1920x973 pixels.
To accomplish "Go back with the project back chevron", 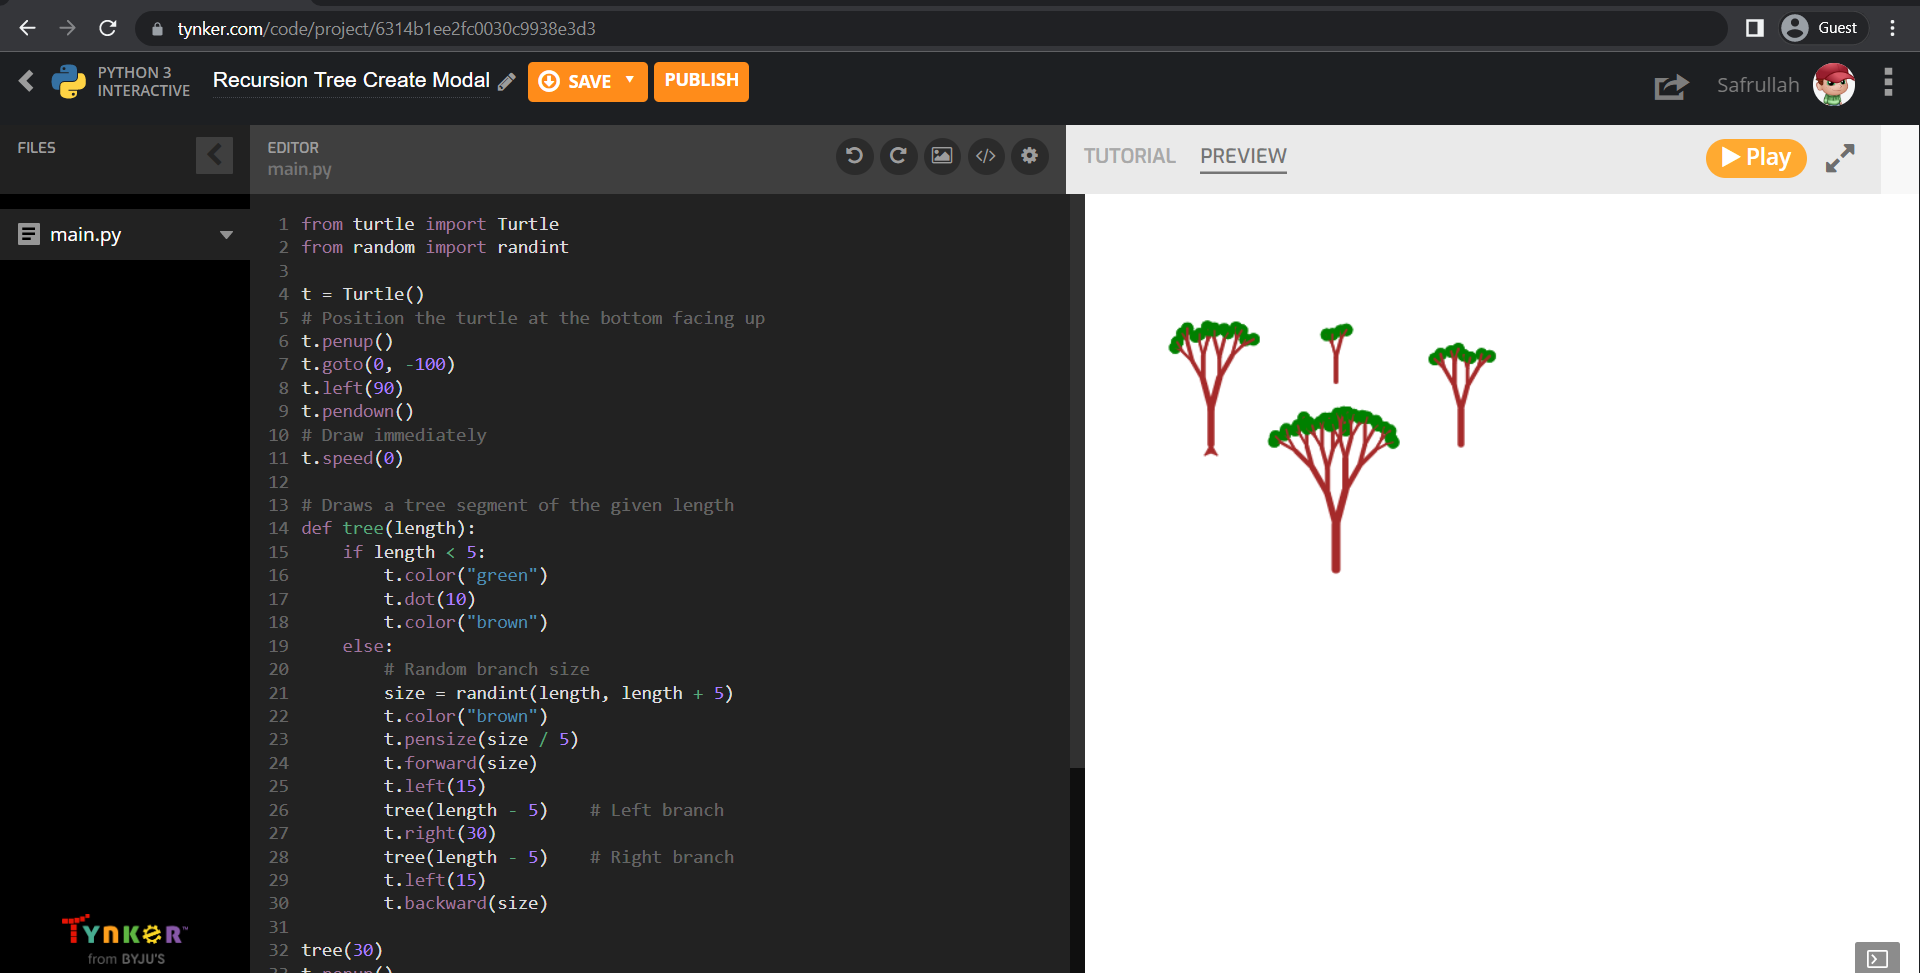I will (x=27, y=81).
